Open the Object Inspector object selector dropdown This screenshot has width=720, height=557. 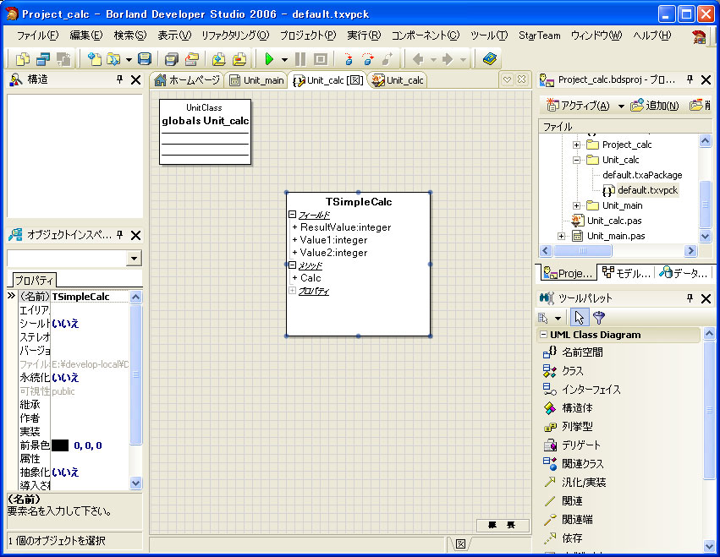click(x=134, y=258)
